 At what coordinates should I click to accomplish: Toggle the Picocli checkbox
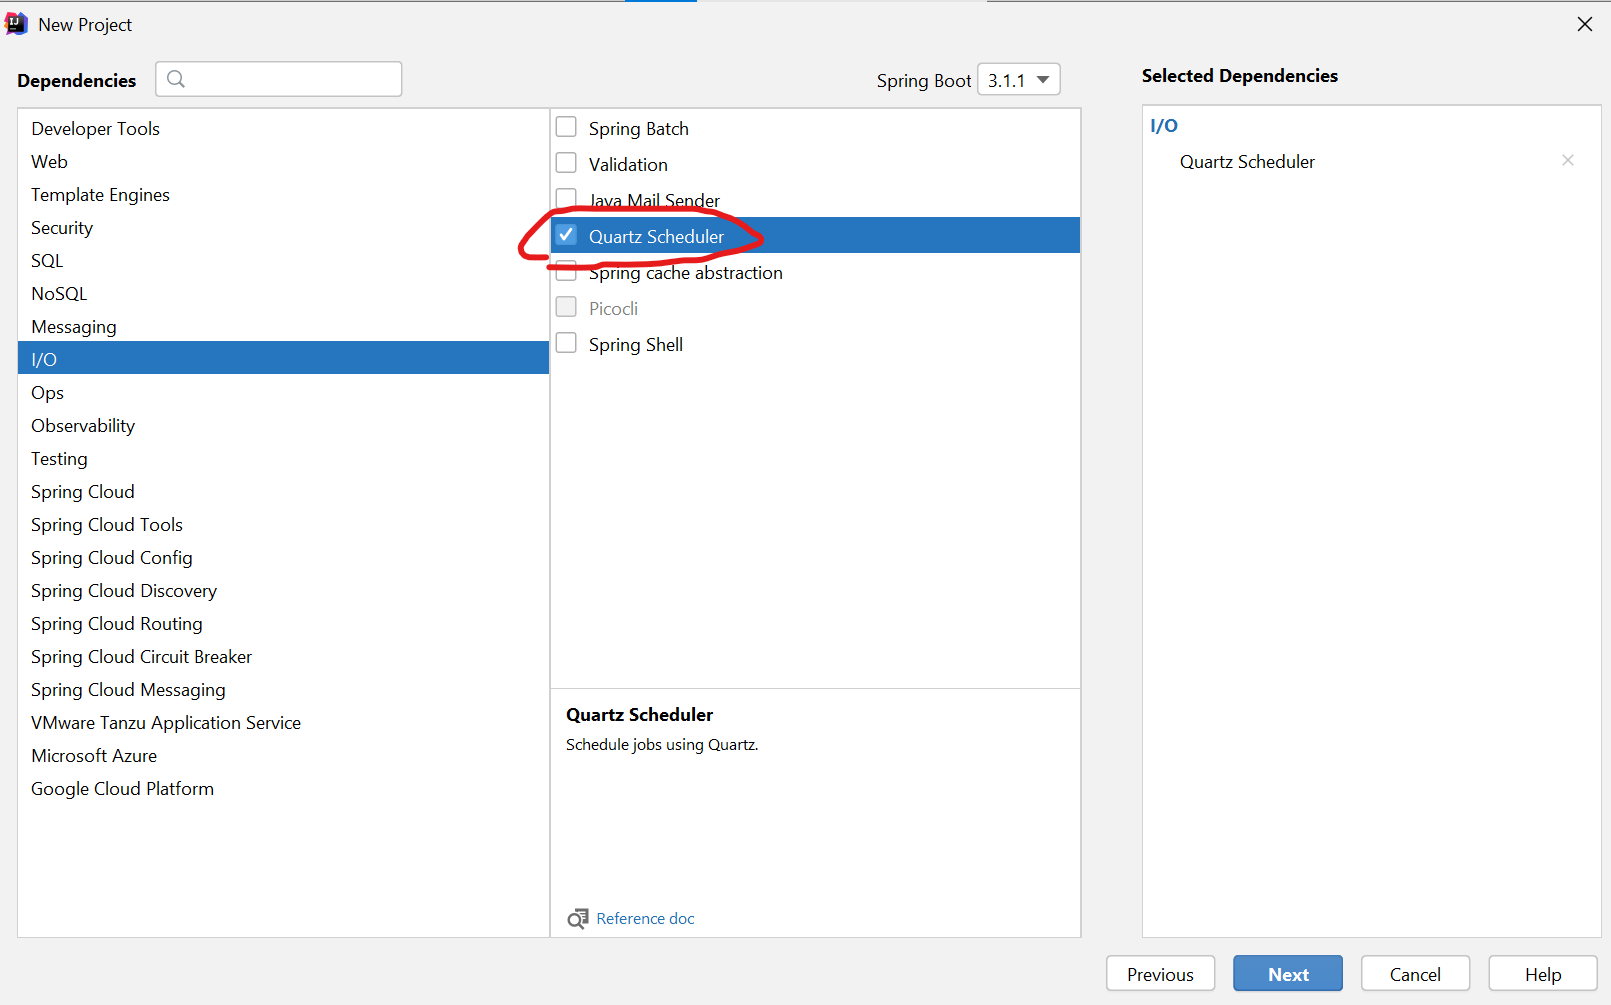tap(566, 307)
